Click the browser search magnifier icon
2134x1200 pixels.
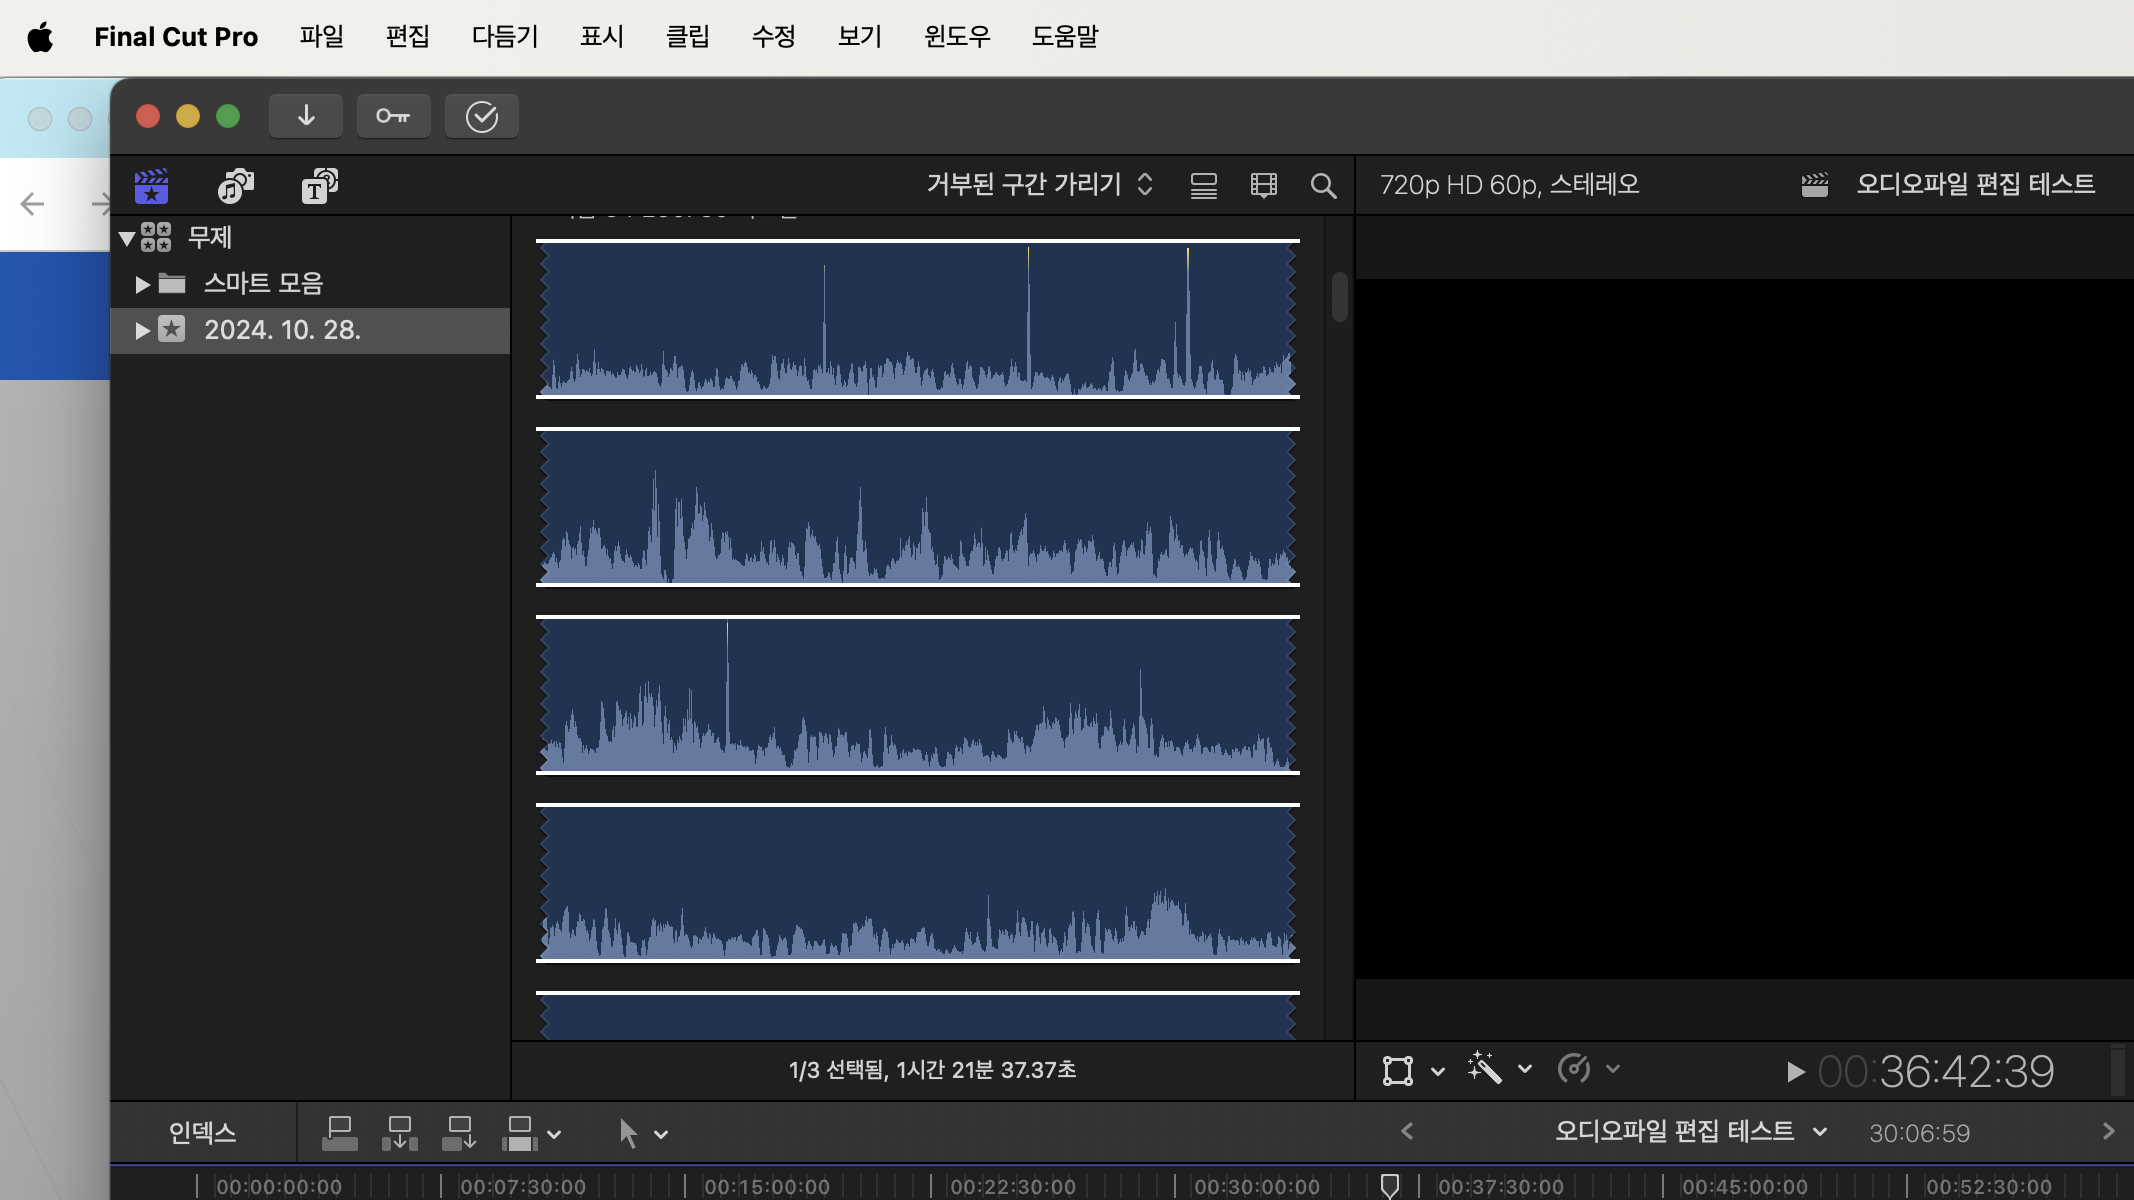(1323, 185)
